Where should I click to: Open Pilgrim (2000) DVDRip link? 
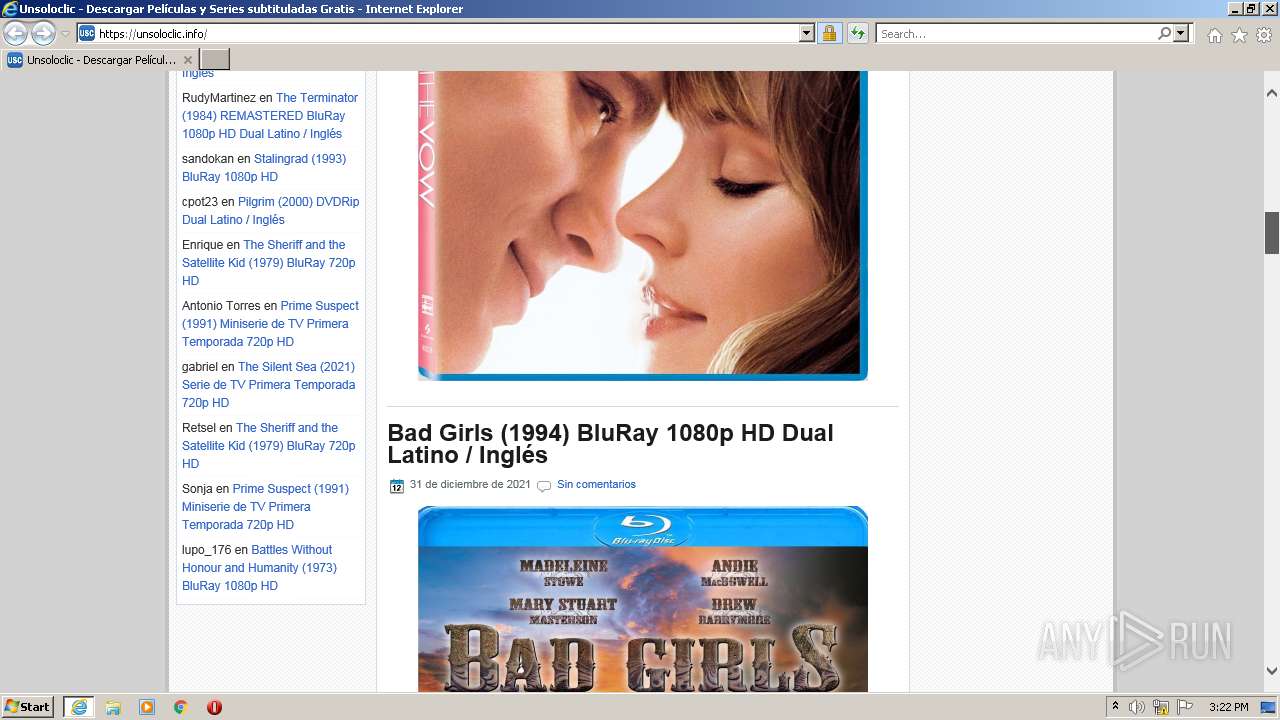click(x=270, y=211)
